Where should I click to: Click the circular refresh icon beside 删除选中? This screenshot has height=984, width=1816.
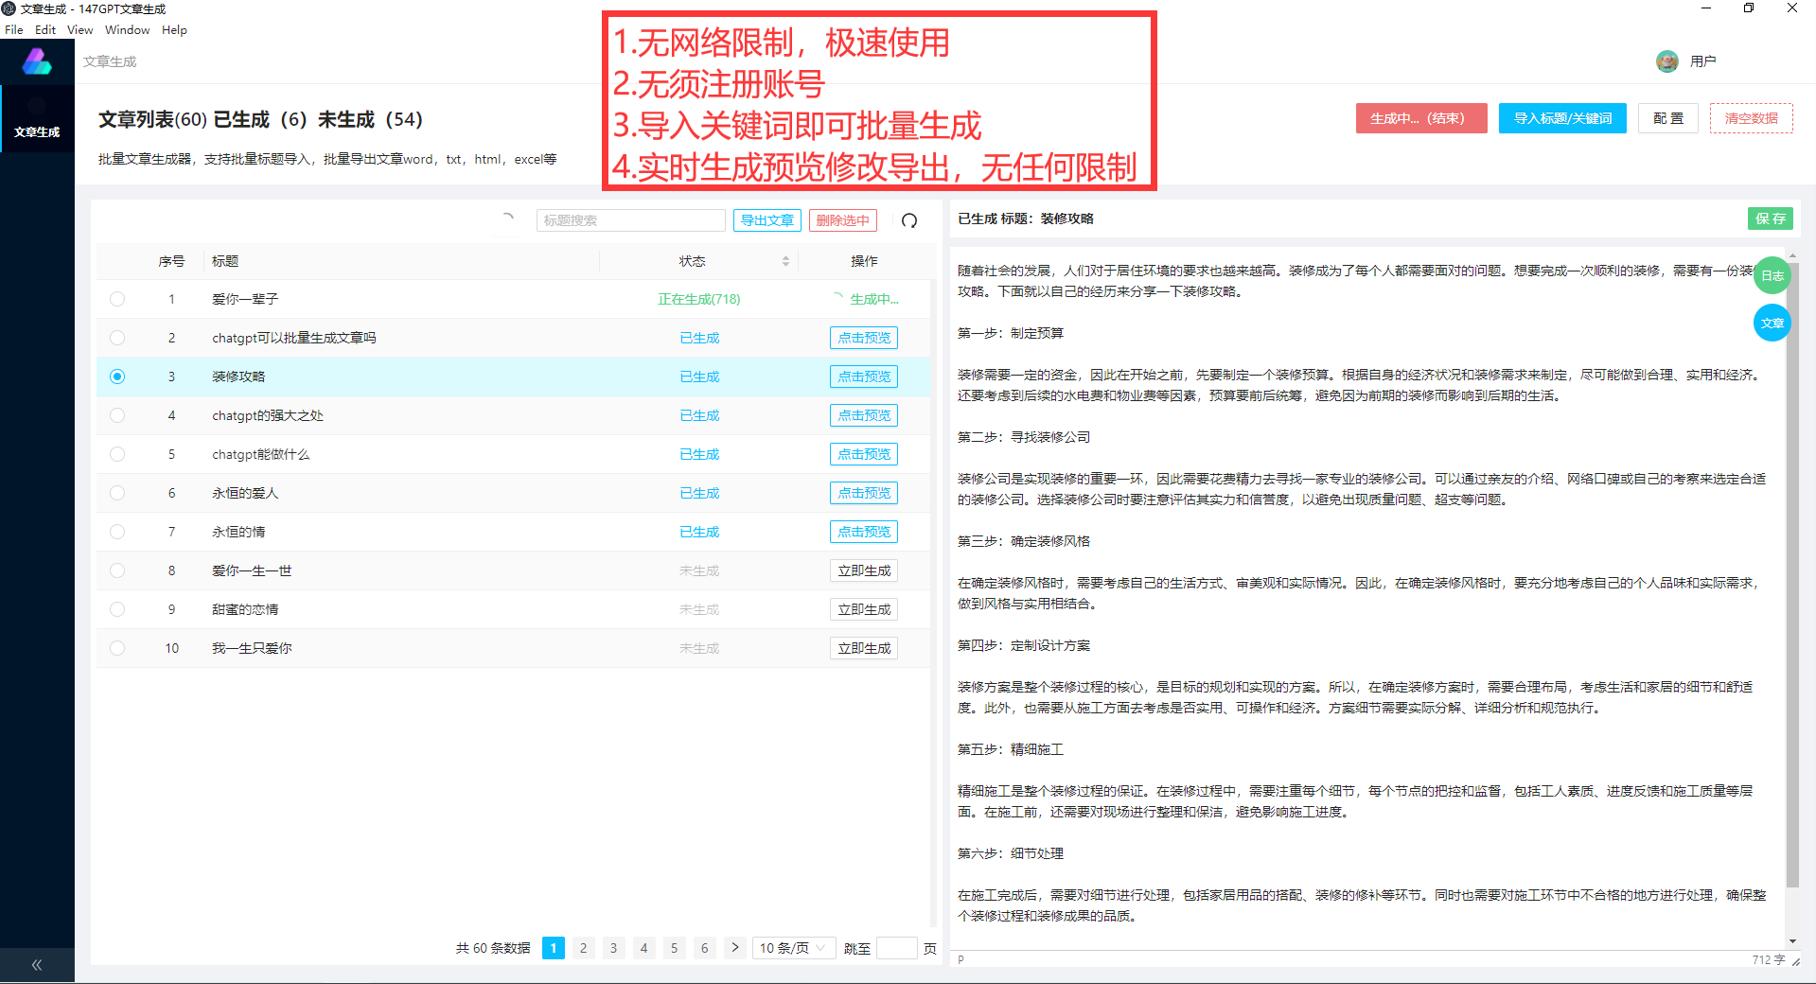[910, 220]
